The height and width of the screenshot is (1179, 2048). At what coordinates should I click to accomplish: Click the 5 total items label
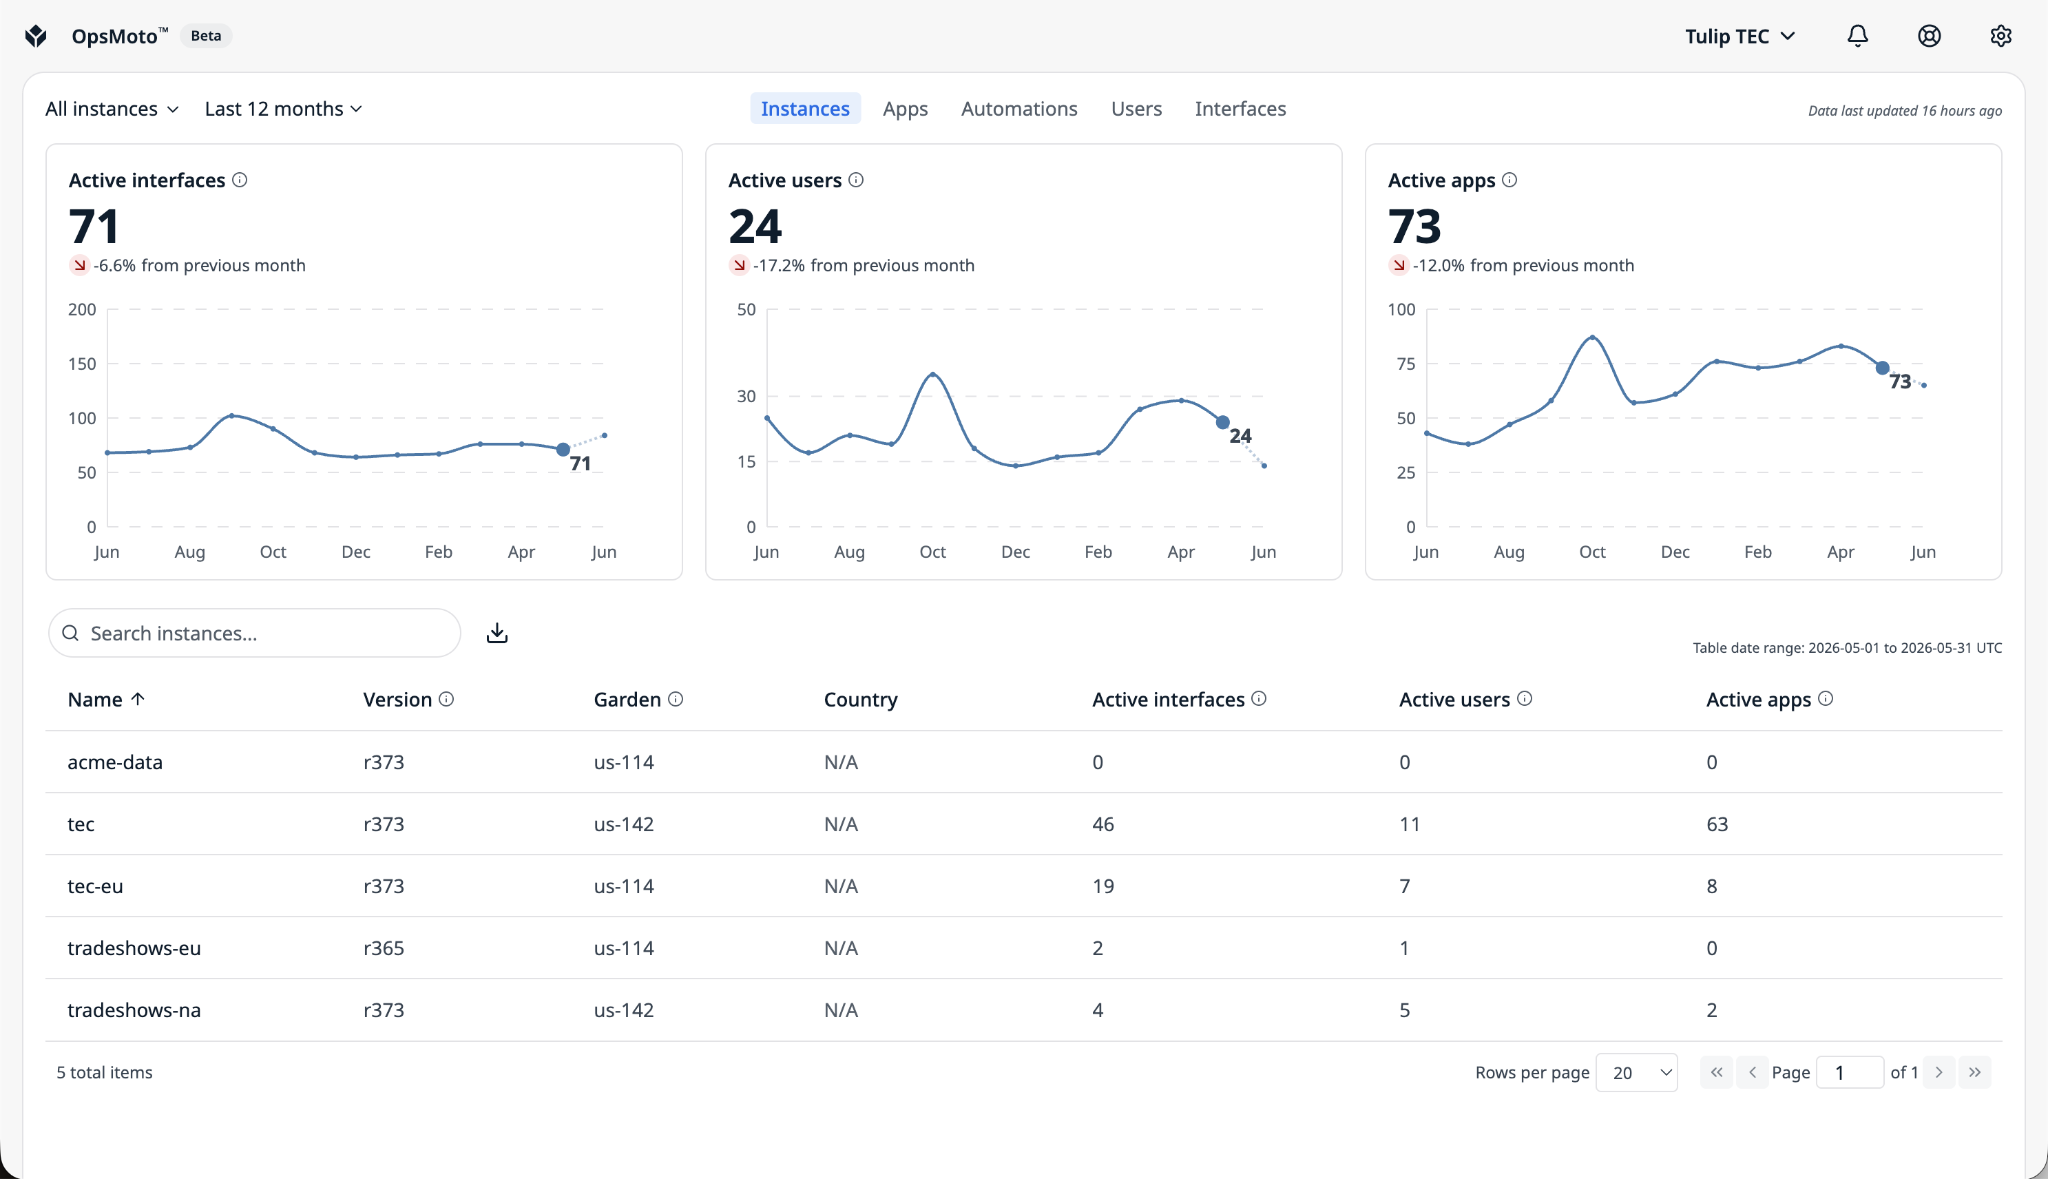tap(105, 1072)
